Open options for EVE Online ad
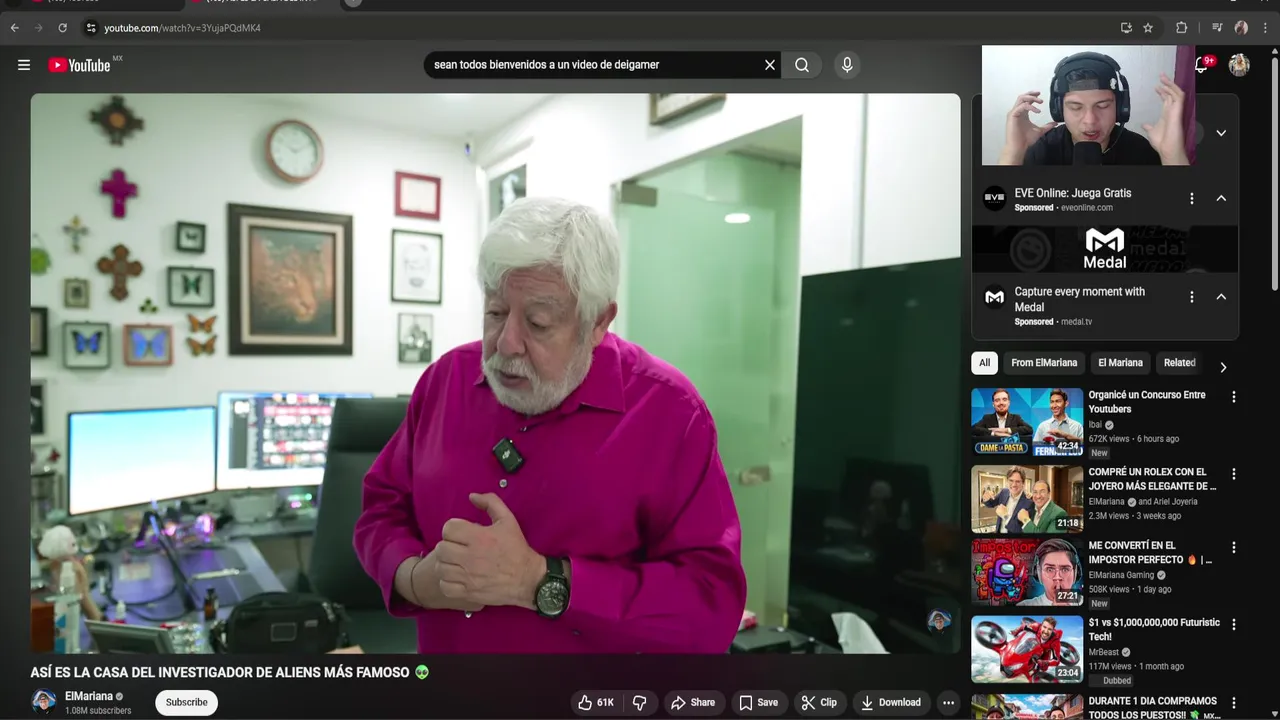 click(1191, 198)
